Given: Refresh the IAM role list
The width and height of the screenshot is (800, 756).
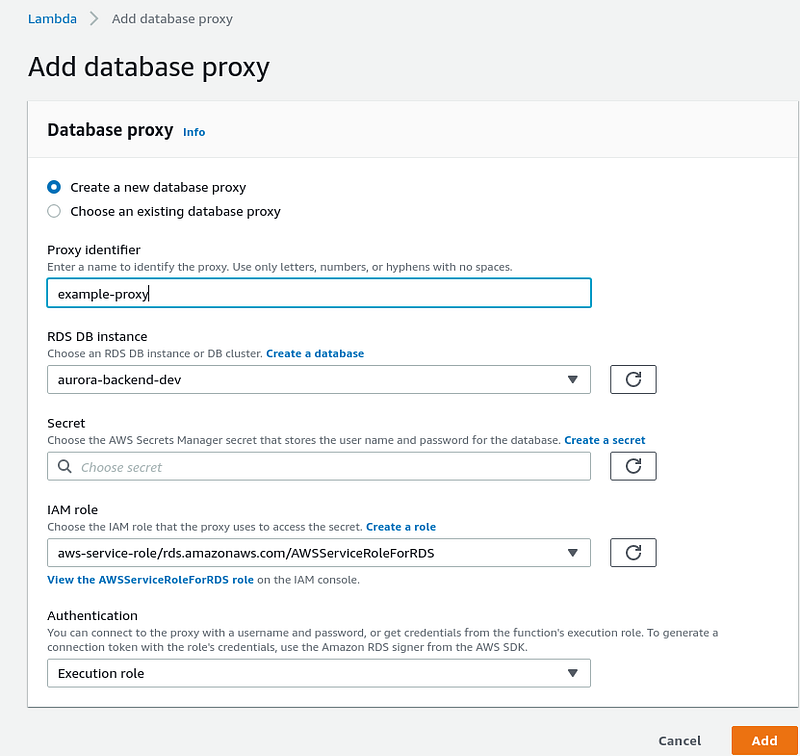Looking at the screenshot, I should (x=633, y=552).
